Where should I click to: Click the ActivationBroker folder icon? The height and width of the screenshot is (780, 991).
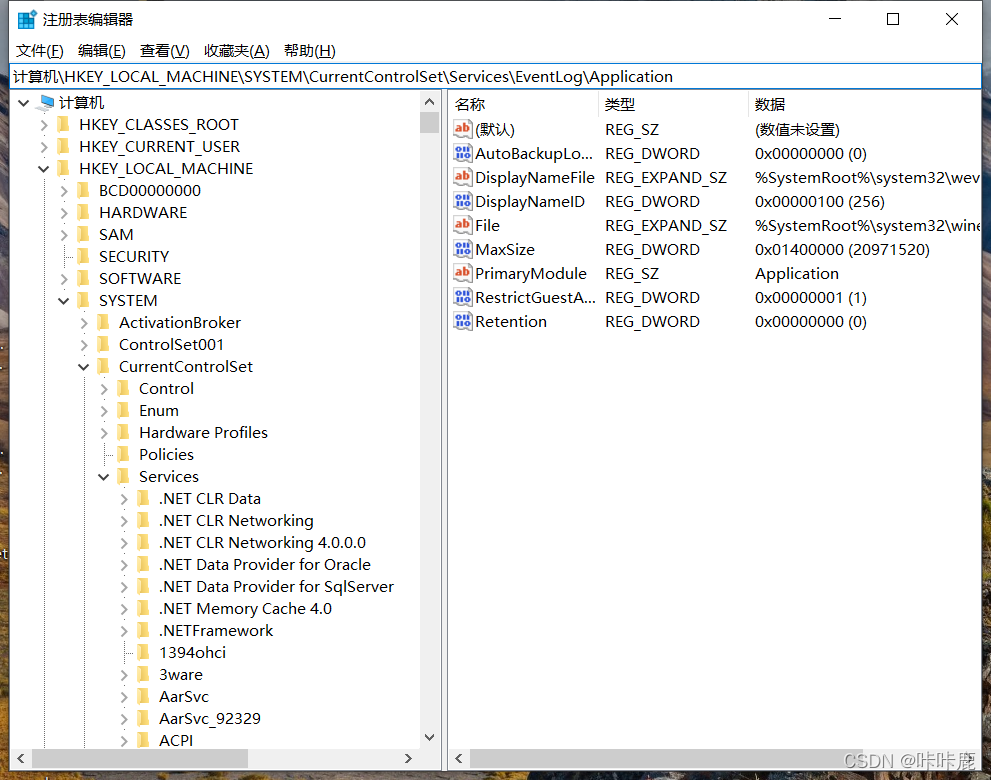point(104,322)
